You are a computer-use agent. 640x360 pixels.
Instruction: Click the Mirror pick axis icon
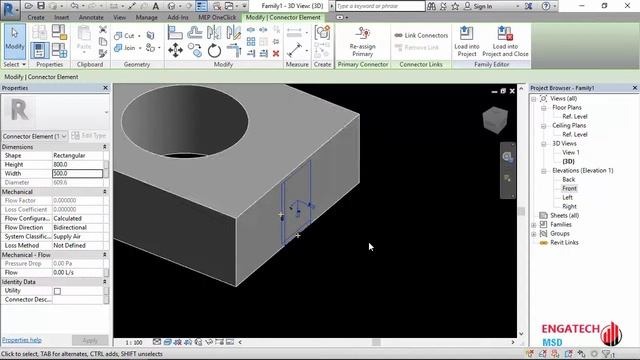click(x=214, y=33)
